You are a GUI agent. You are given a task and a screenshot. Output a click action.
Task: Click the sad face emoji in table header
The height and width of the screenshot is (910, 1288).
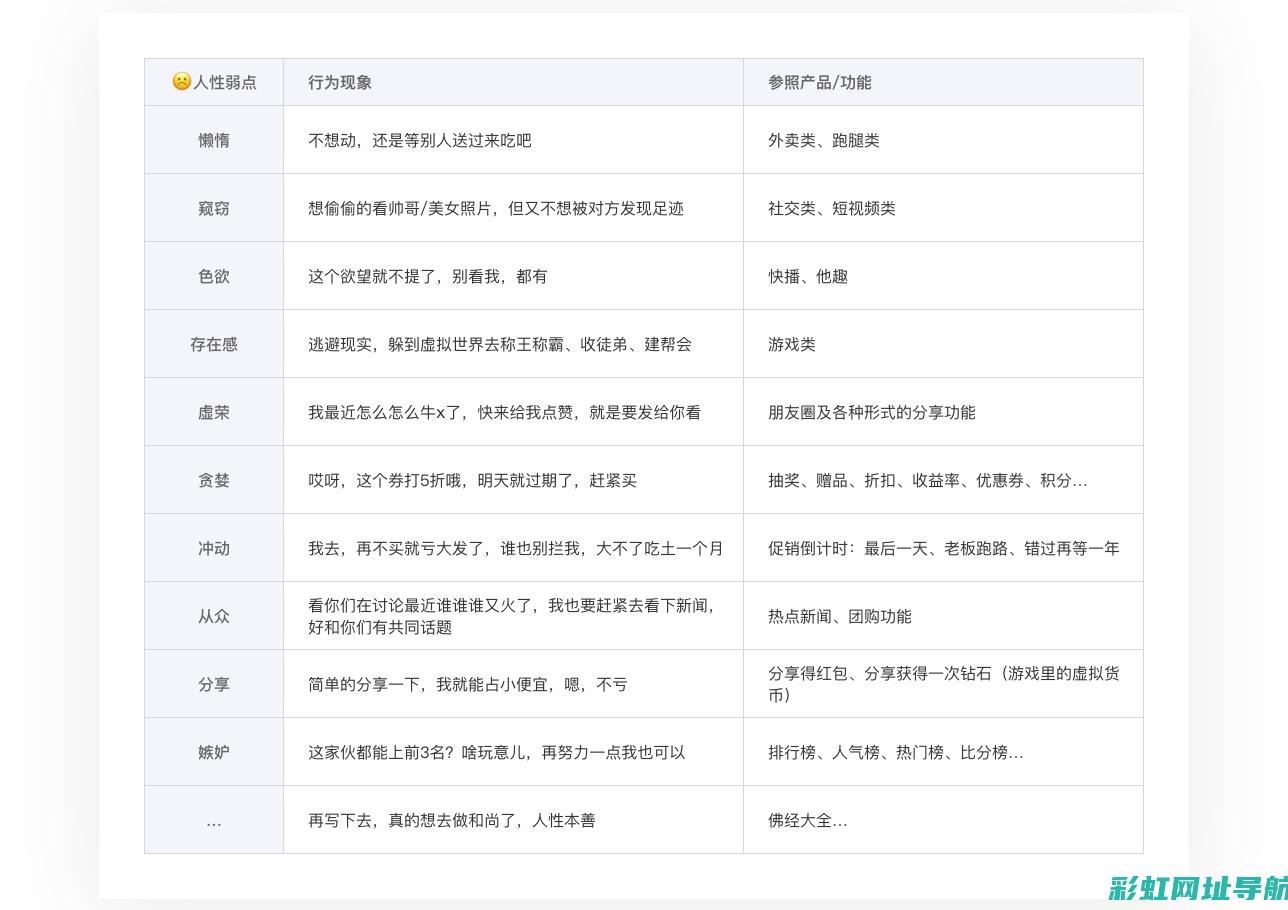tap(181, 81)
